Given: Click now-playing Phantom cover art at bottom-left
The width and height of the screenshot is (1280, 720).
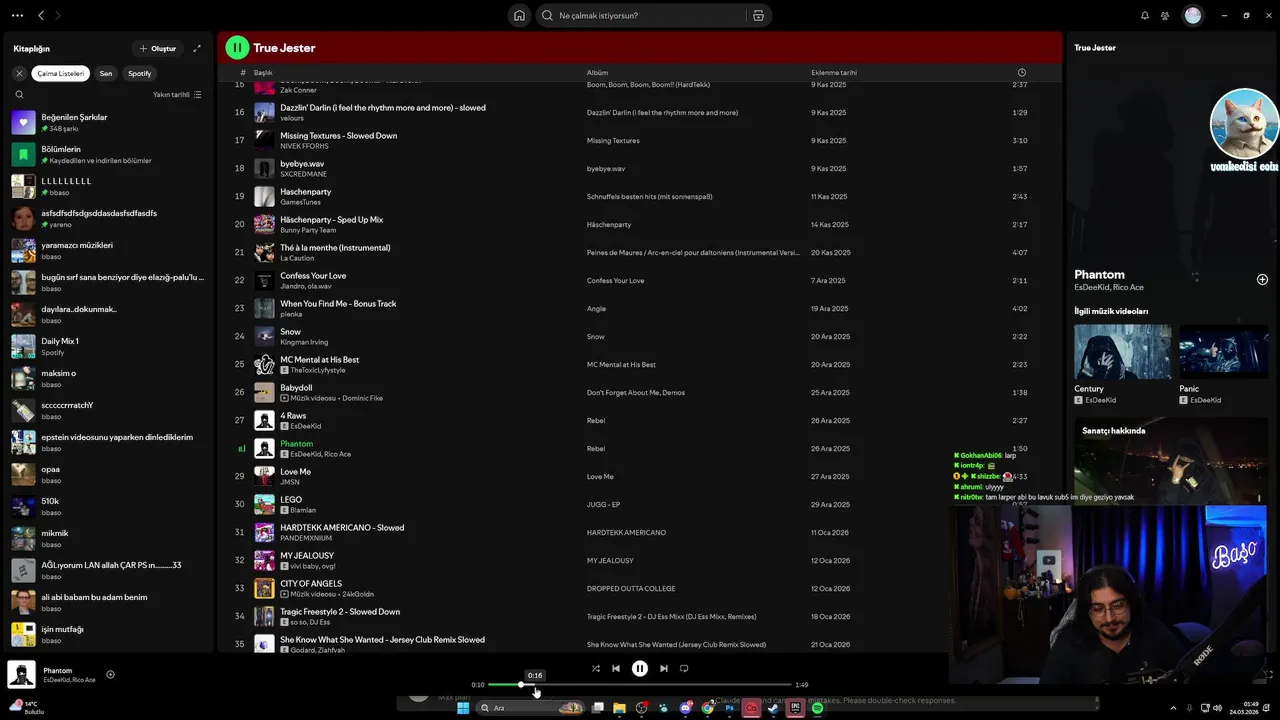Looking at the screenshot, I should click(21, 674).
